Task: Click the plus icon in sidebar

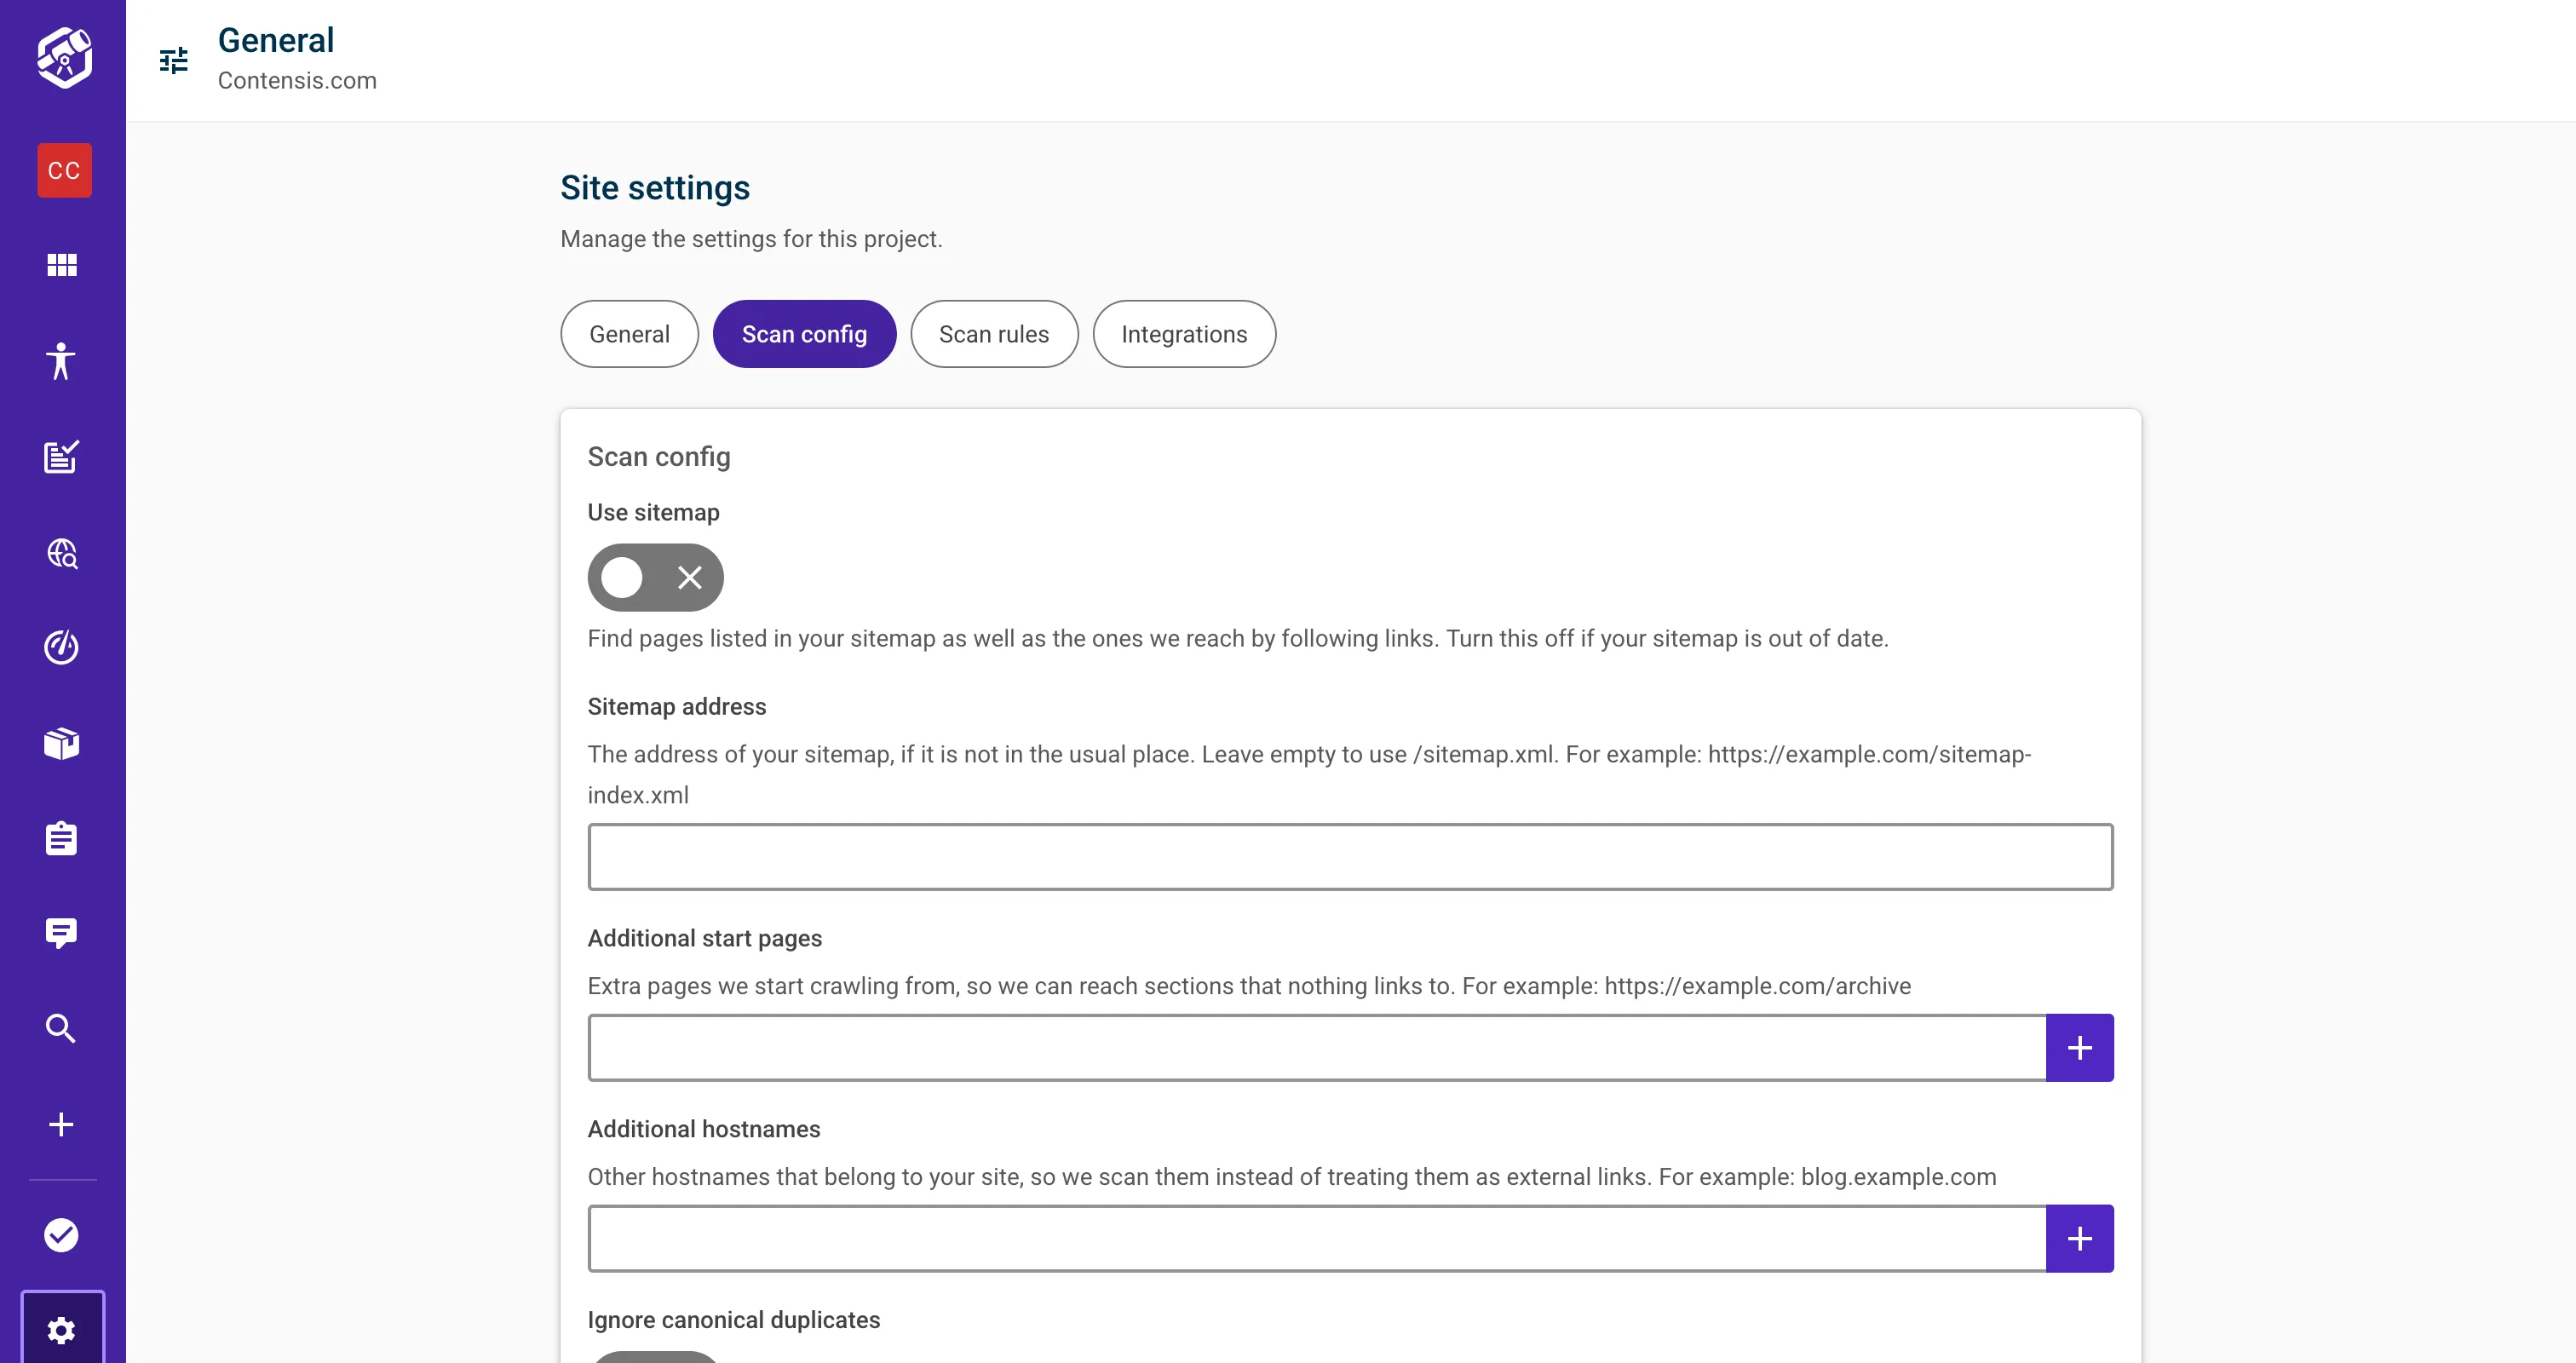Action: click(x=62, y=1124)
